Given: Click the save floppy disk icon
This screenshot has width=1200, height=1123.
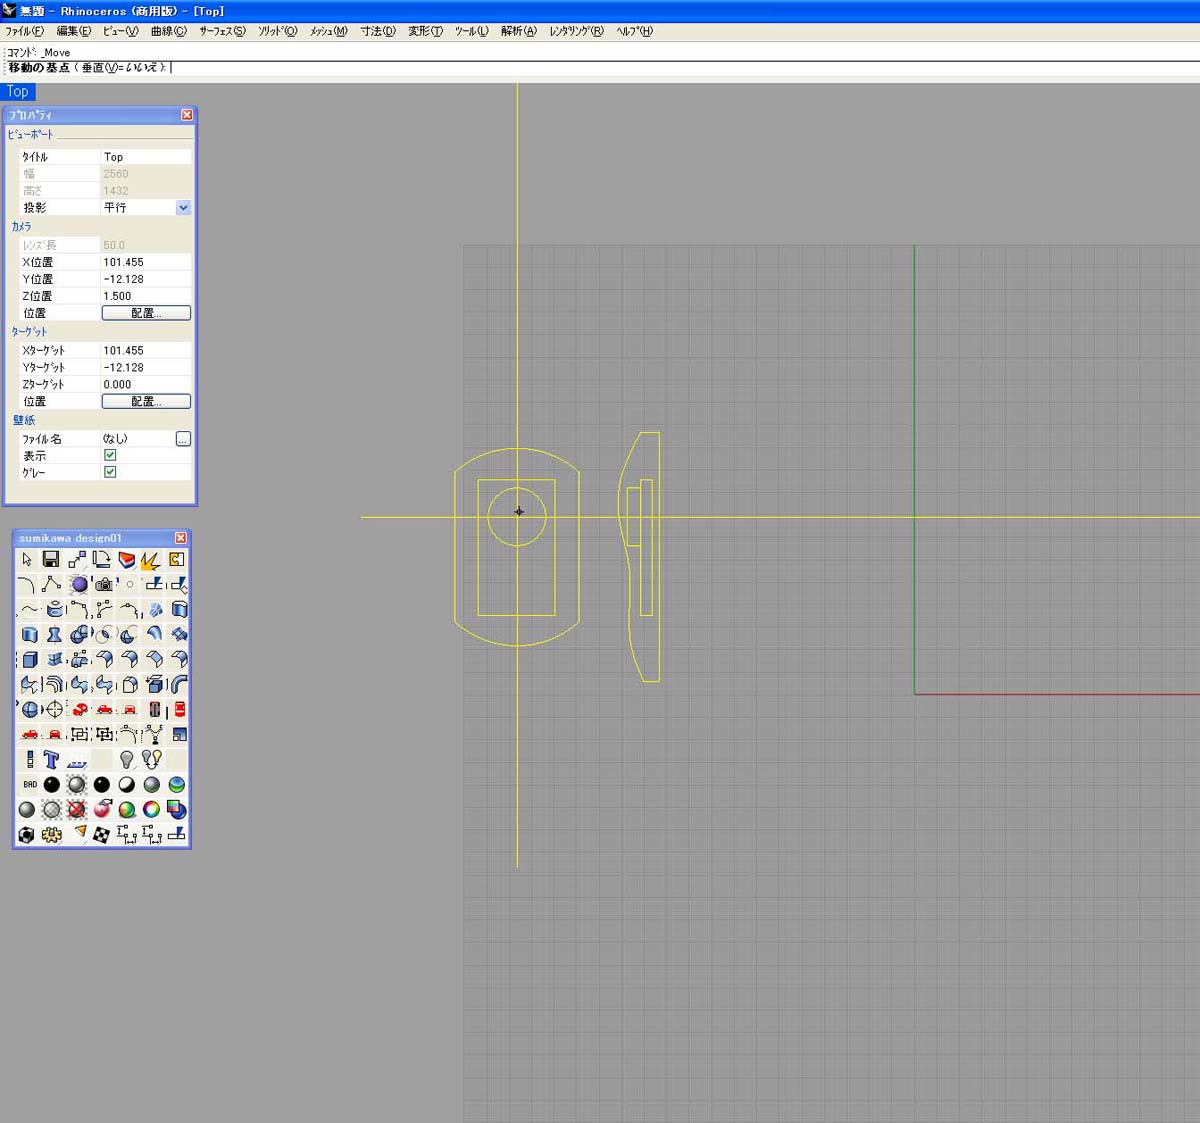Looking at the screenshot, I should (51, 560).
